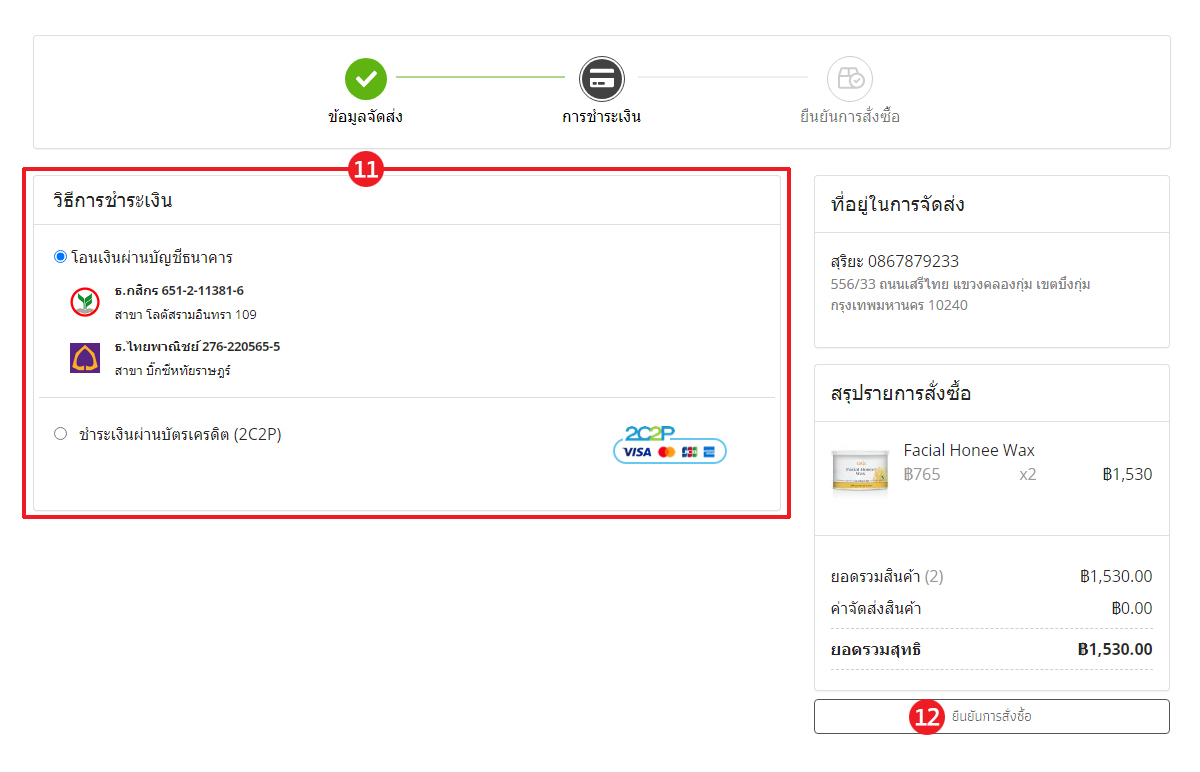Image resolution: width=1200 pixels, height=772 pixels.
Task: Click the American Express card icon
Action: [709, 452]
